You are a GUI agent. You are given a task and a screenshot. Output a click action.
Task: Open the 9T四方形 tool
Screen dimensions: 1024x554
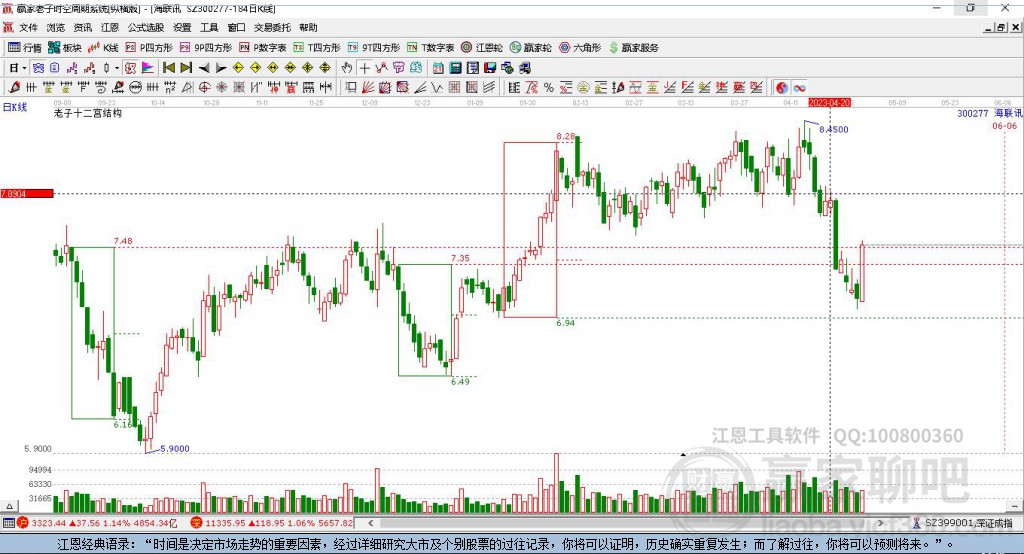tap(374, 48)
